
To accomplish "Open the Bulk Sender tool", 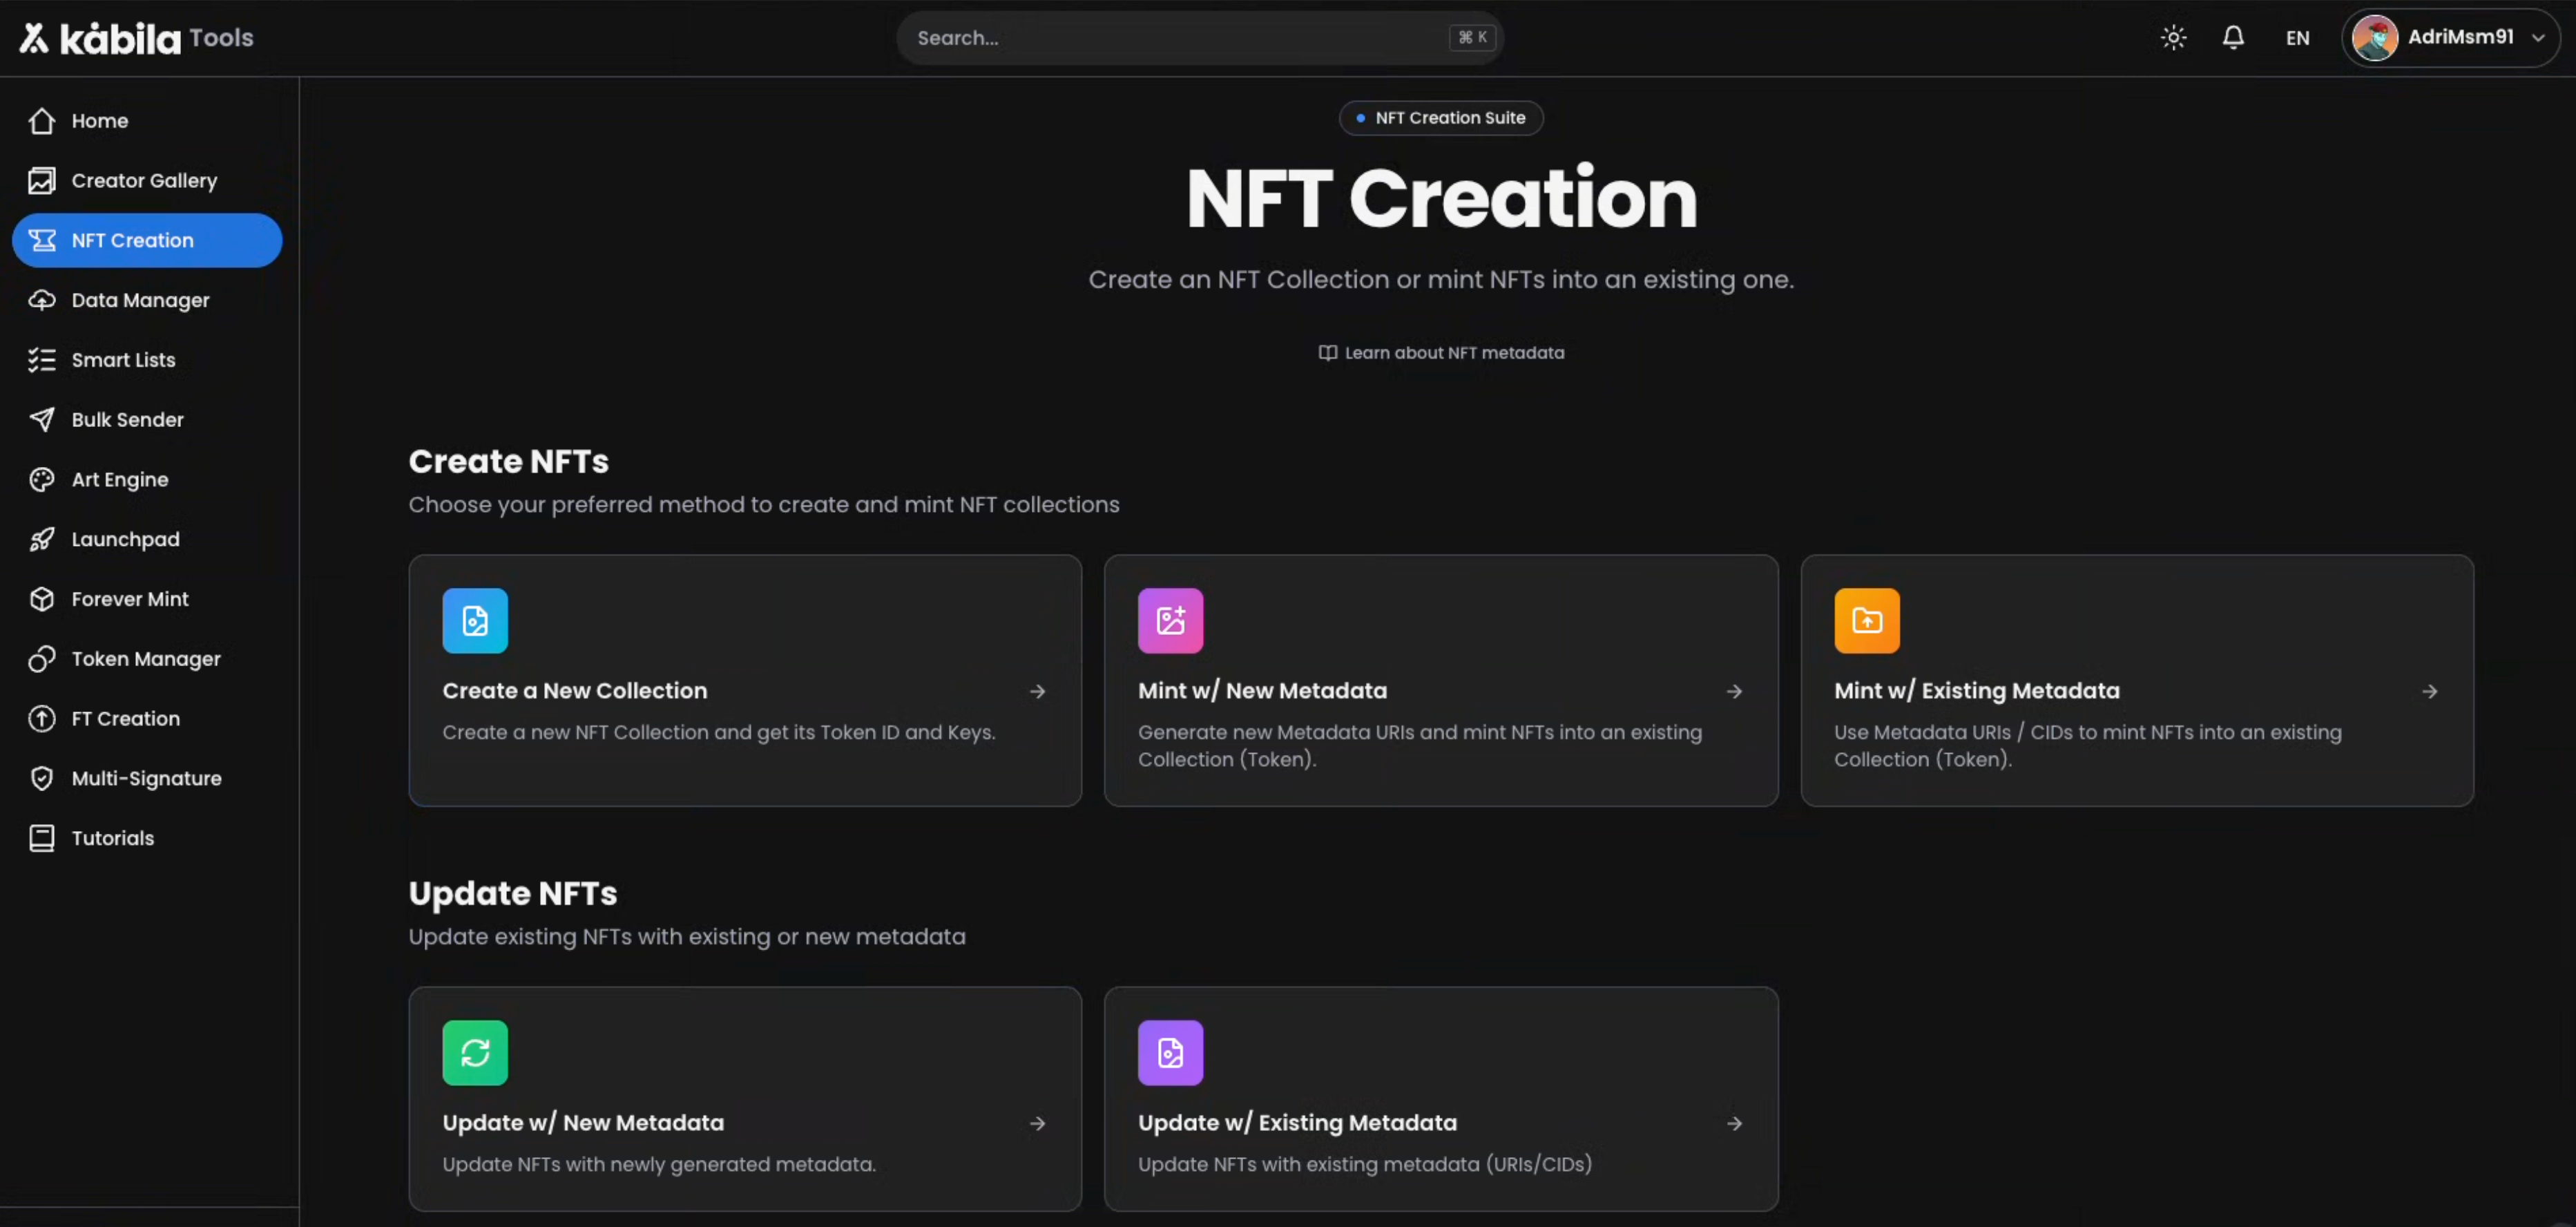I will (127, 419).
